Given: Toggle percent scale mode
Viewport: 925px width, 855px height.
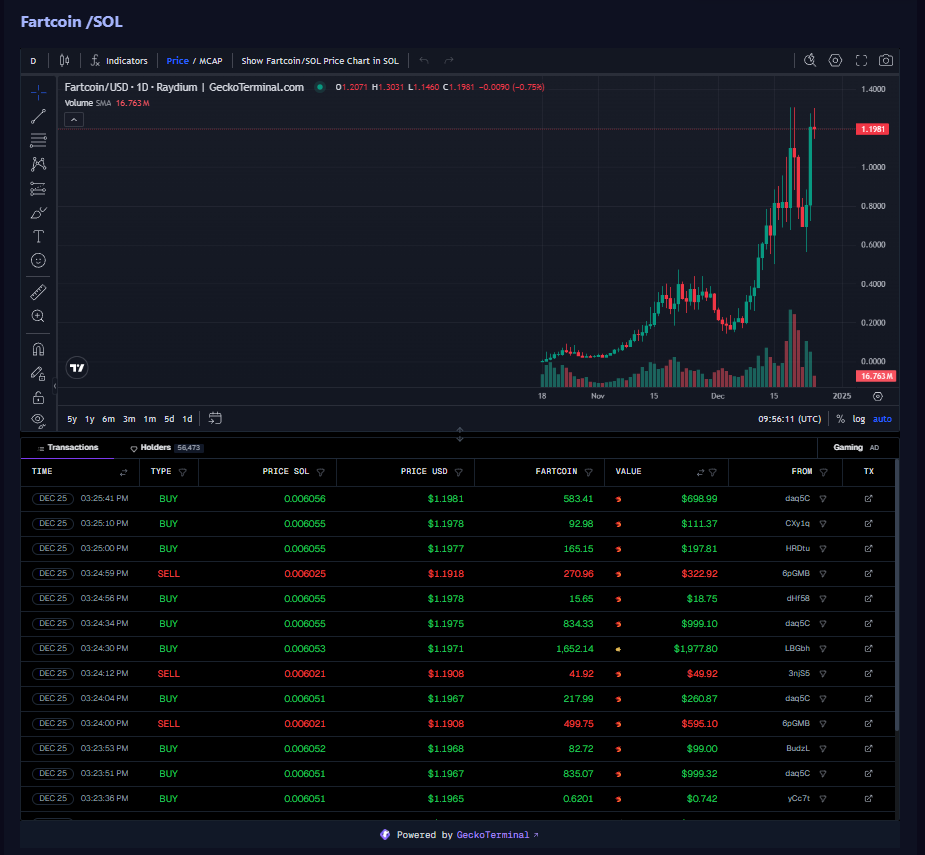Looking at the screenshot, I should coord(841,419).
